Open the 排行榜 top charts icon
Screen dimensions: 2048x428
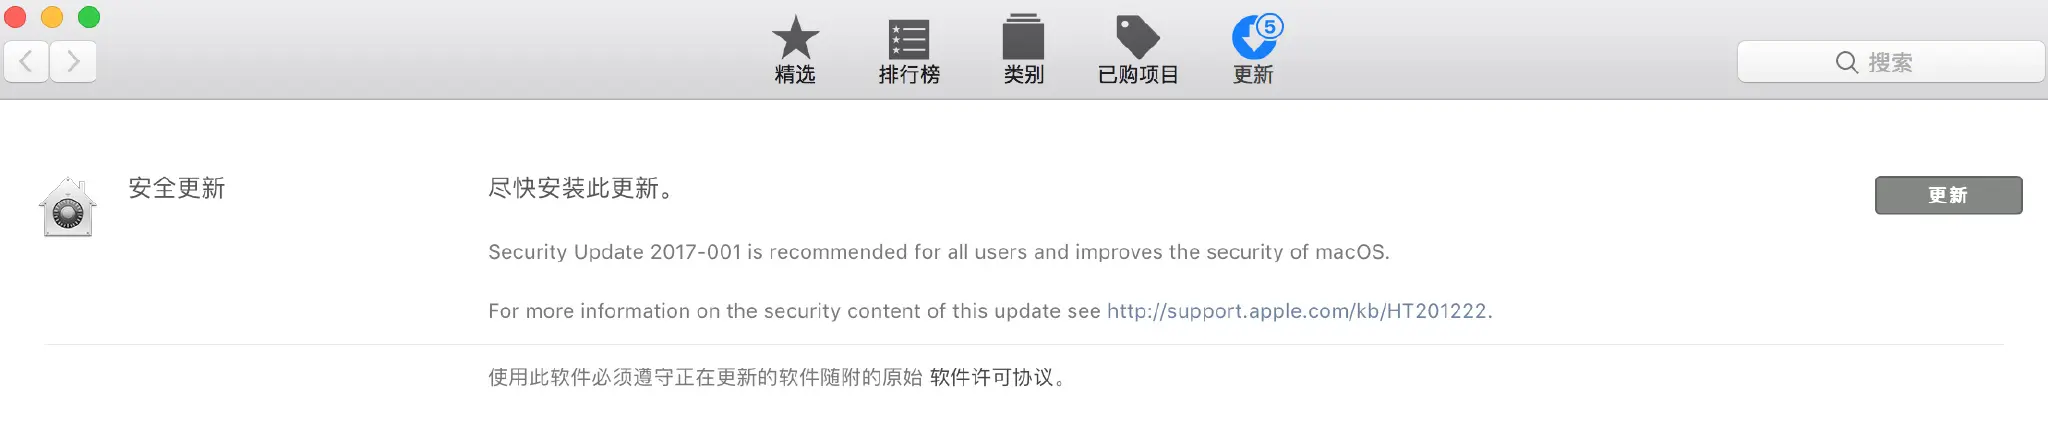click(x=909, y=39)
